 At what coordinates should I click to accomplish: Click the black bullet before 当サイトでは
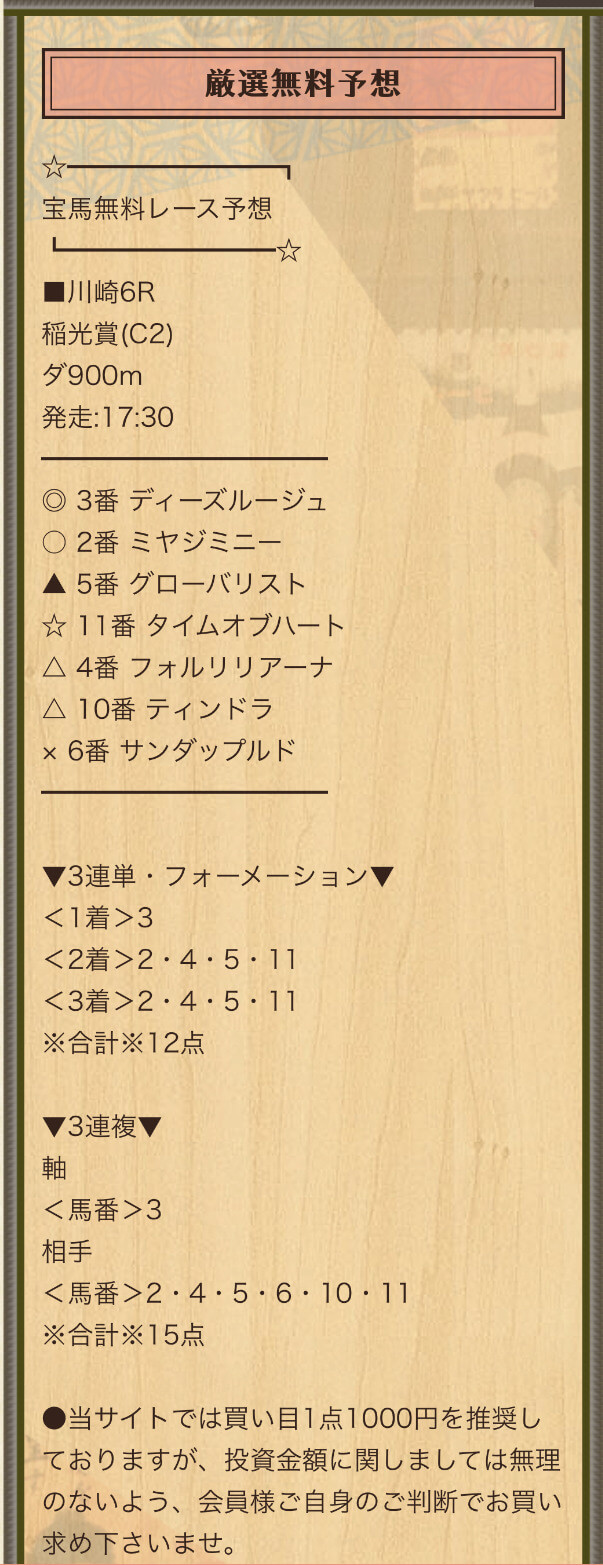coord(54,1419)
